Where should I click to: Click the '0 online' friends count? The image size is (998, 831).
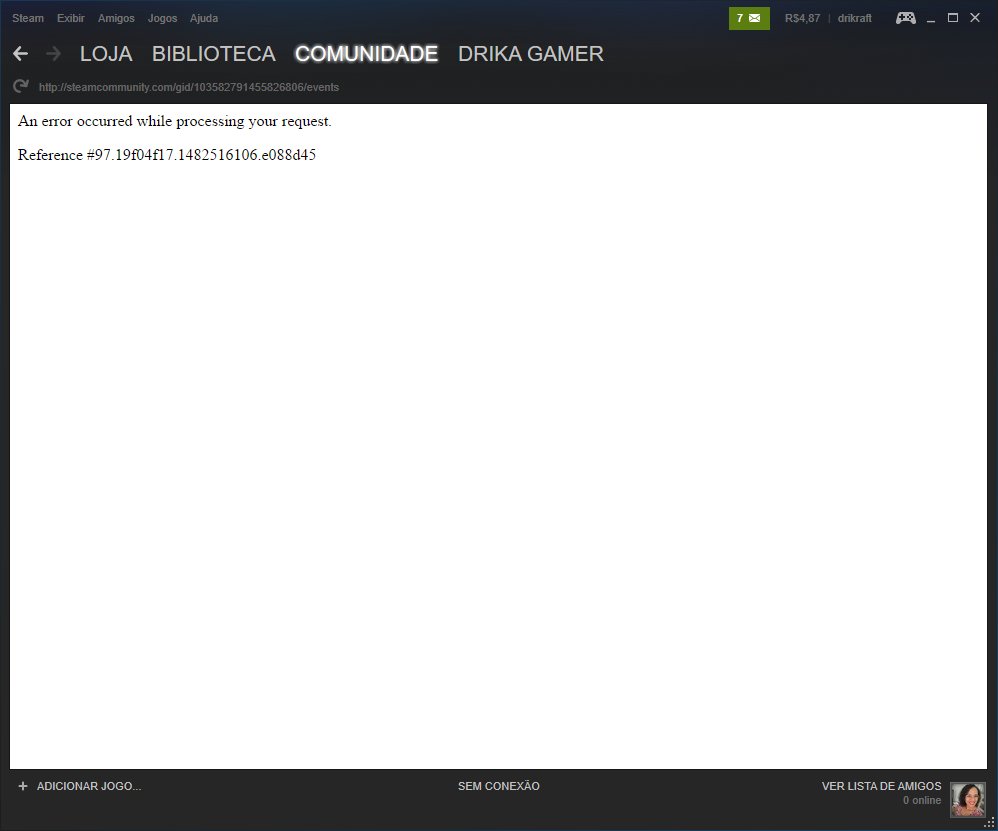point(922,800)
